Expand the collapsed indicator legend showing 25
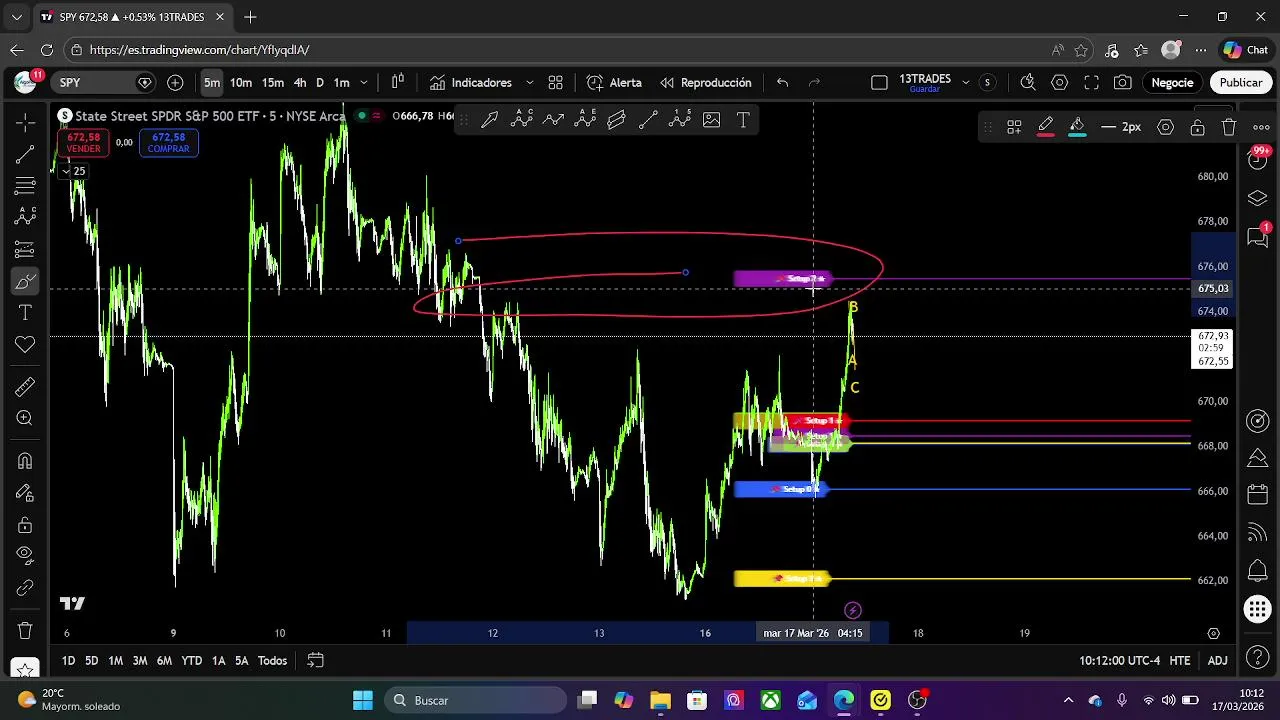The height and width of the screenshot is (720, 1280). (73, 171)
